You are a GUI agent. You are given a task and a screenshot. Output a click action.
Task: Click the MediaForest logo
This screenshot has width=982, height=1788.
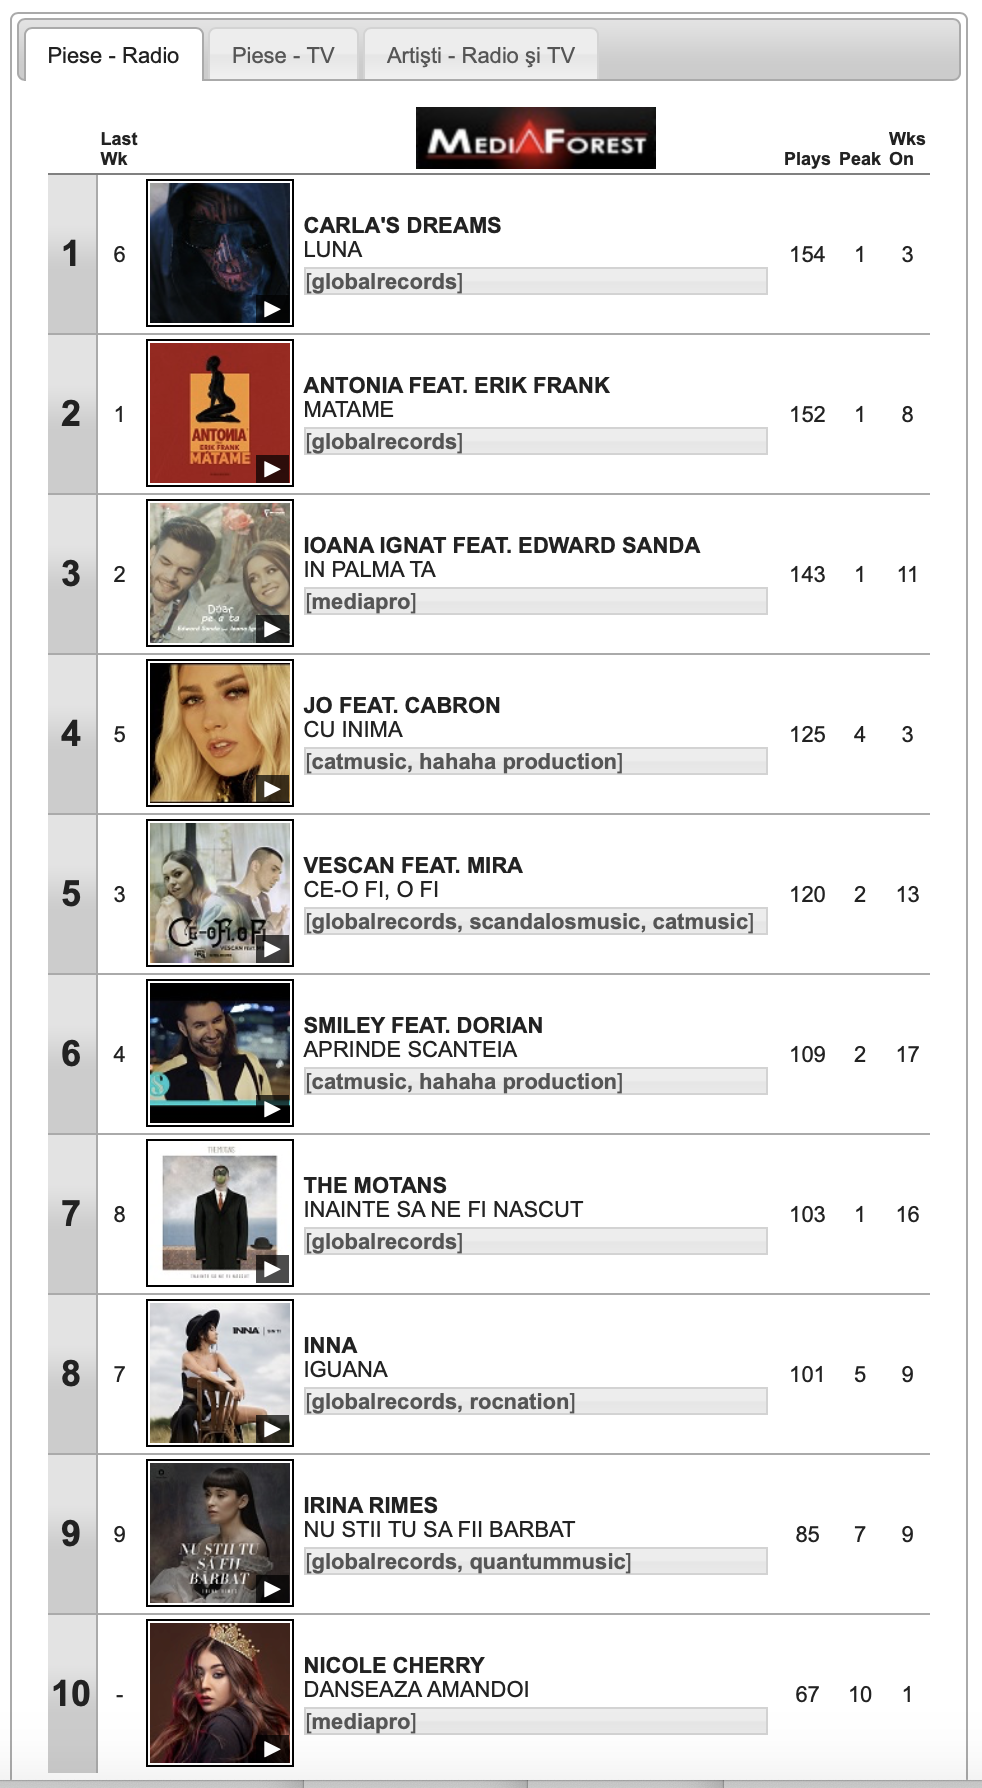536,138
